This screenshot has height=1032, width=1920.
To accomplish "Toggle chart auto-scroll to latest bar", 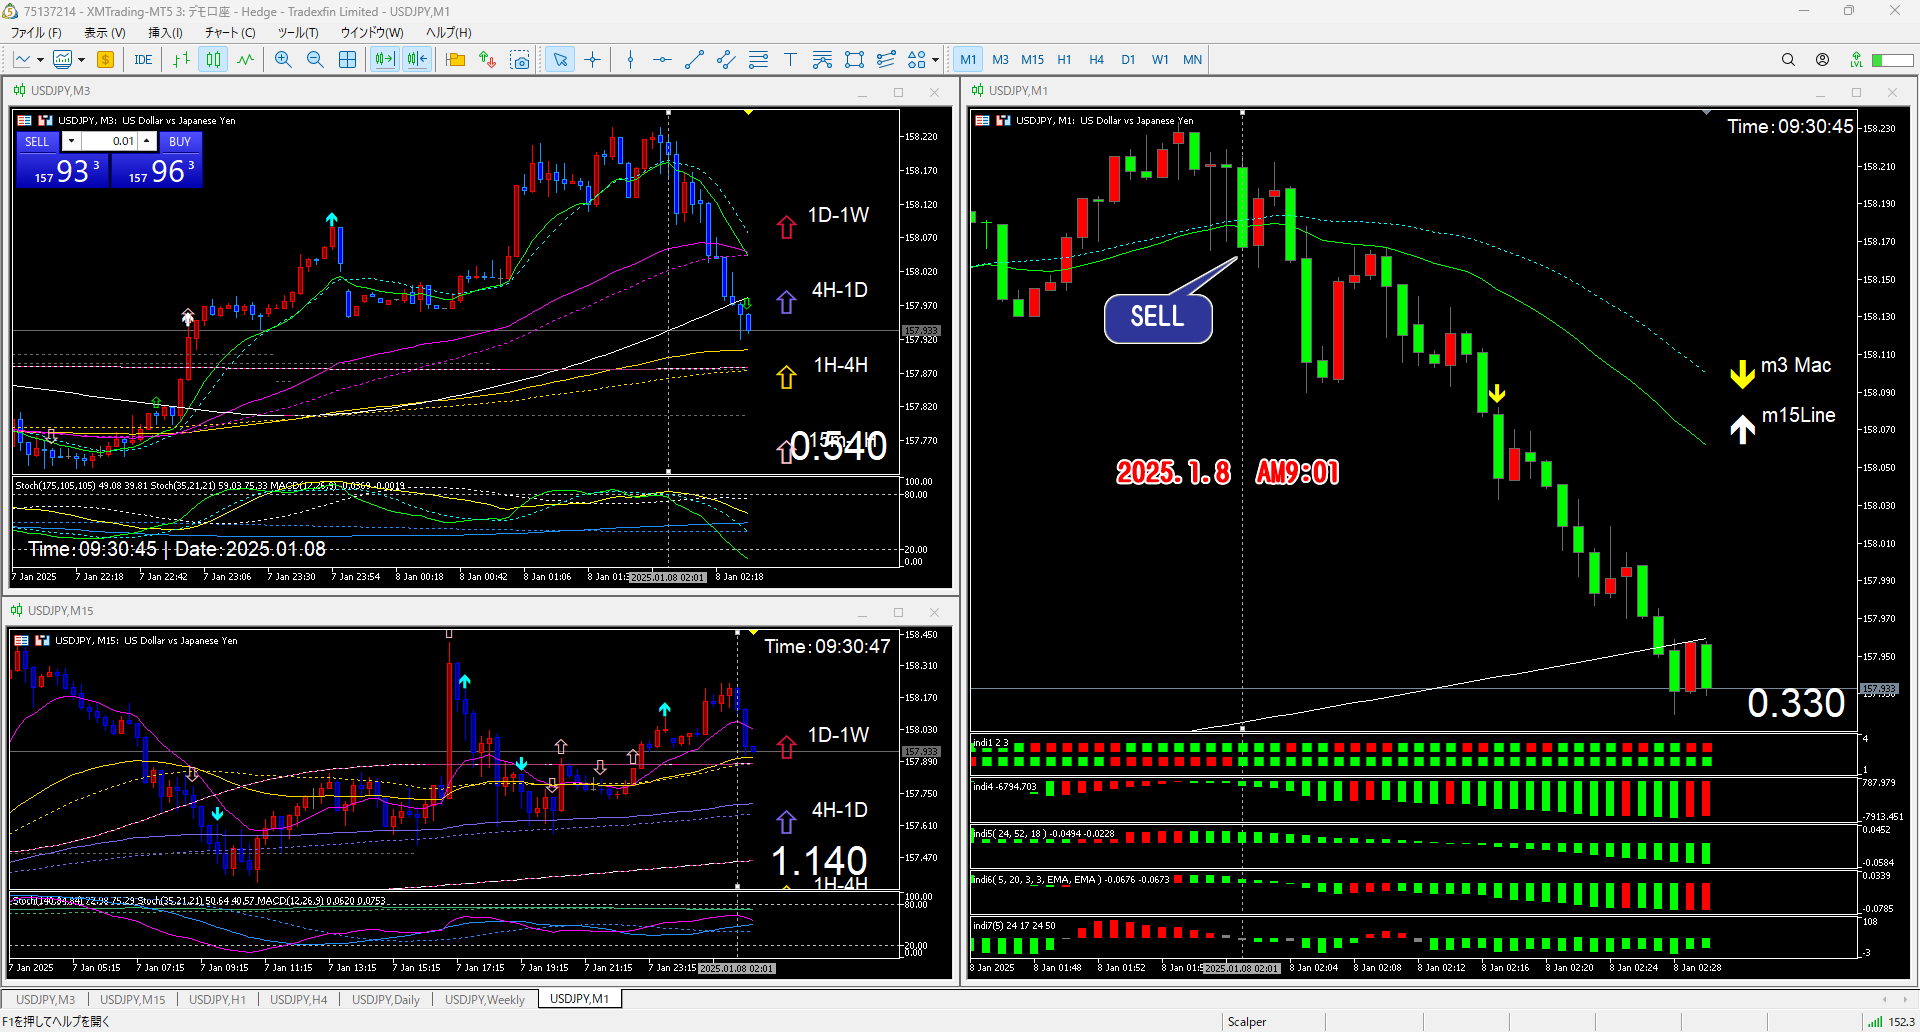I will [x=384, y=60].
